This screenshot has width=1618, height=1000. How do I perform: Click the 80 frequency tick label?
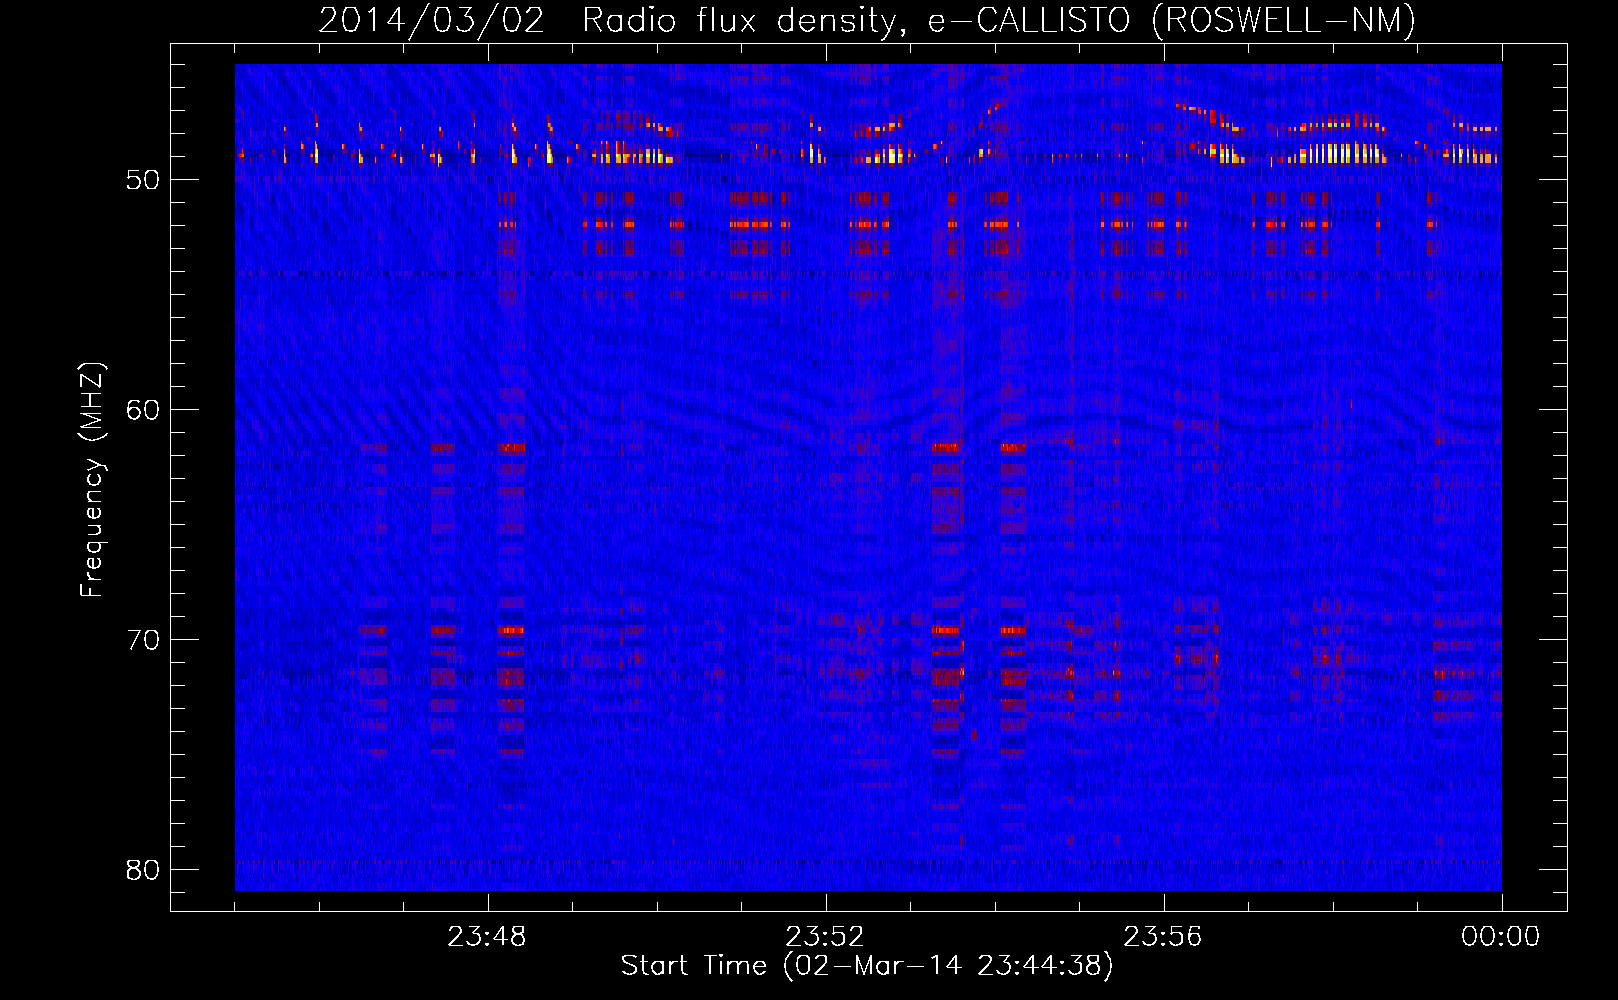(x=143, y=870)
